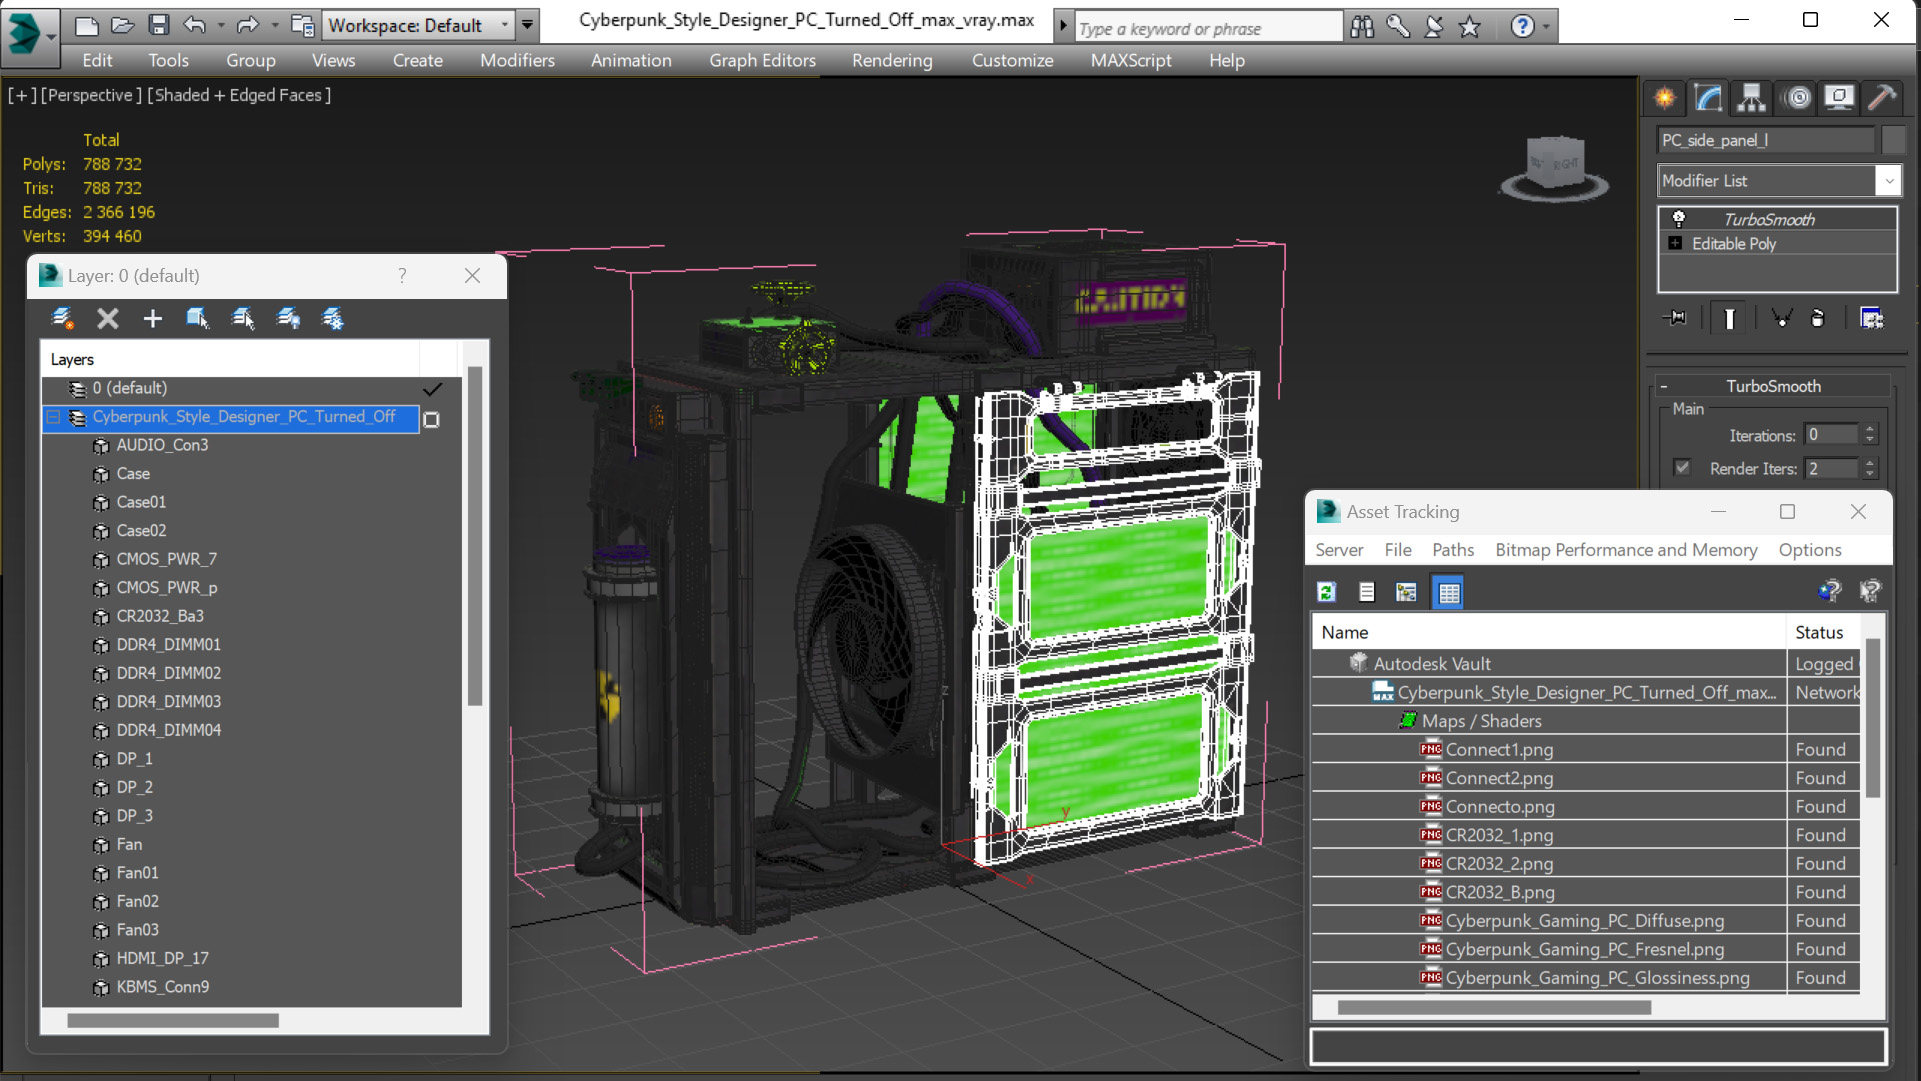Click the Create panel star icon

click(1664, 98)
